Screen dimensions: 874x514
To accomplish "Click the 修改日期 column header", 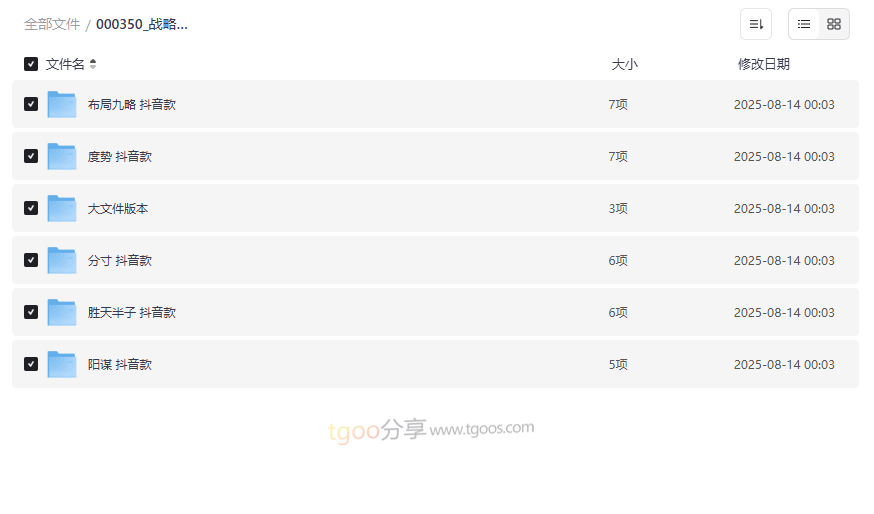I will click(764, 64).
